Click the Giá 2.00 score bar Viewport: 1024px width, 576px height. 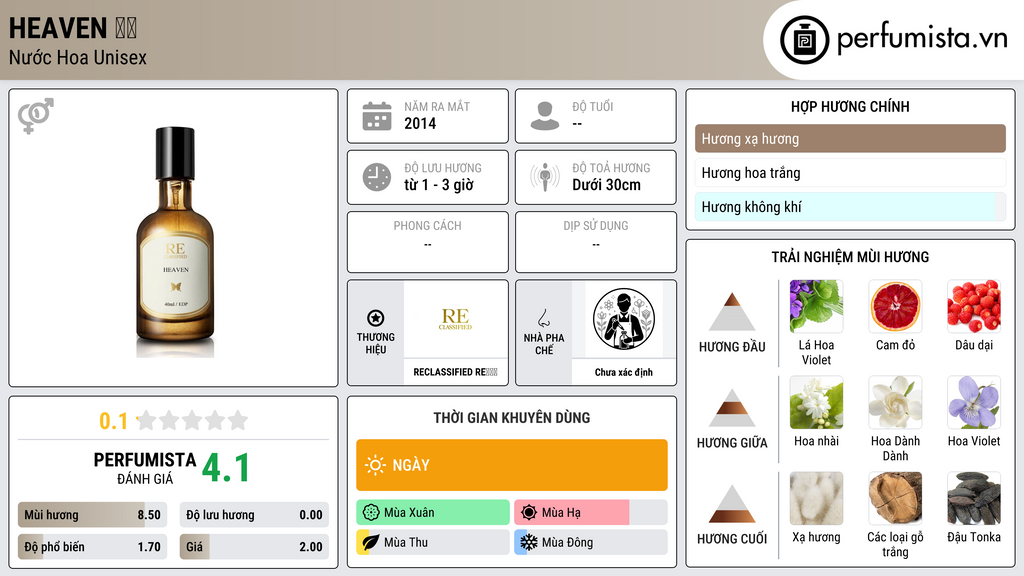click(254, 547)
